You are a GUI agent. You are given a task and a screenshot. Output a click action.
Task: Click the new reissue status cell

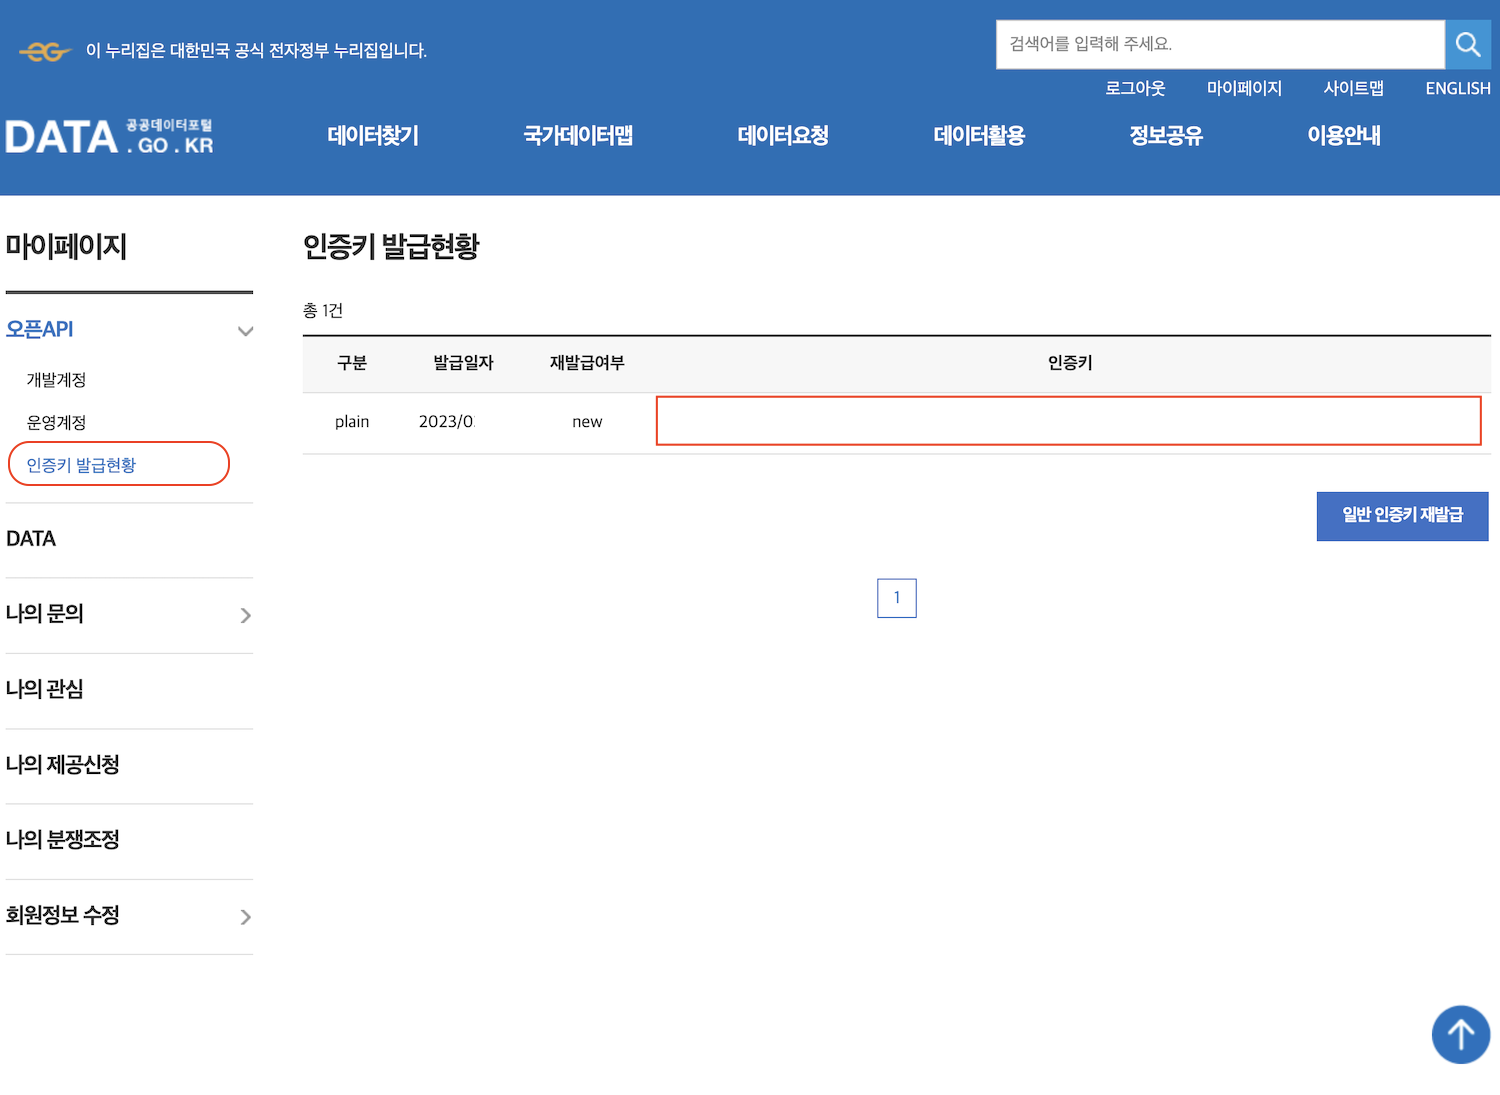point(587,422)
